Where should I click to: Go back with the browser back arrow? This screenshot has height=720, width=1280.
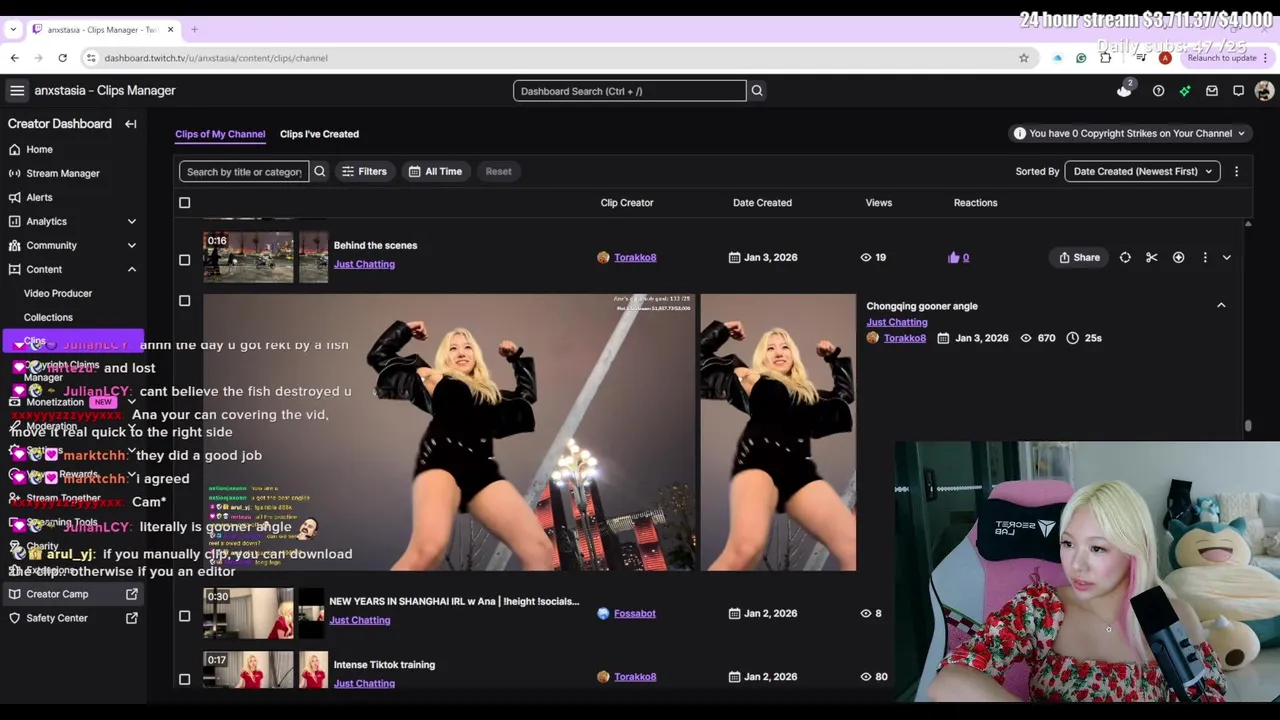[x=15, y=58]
